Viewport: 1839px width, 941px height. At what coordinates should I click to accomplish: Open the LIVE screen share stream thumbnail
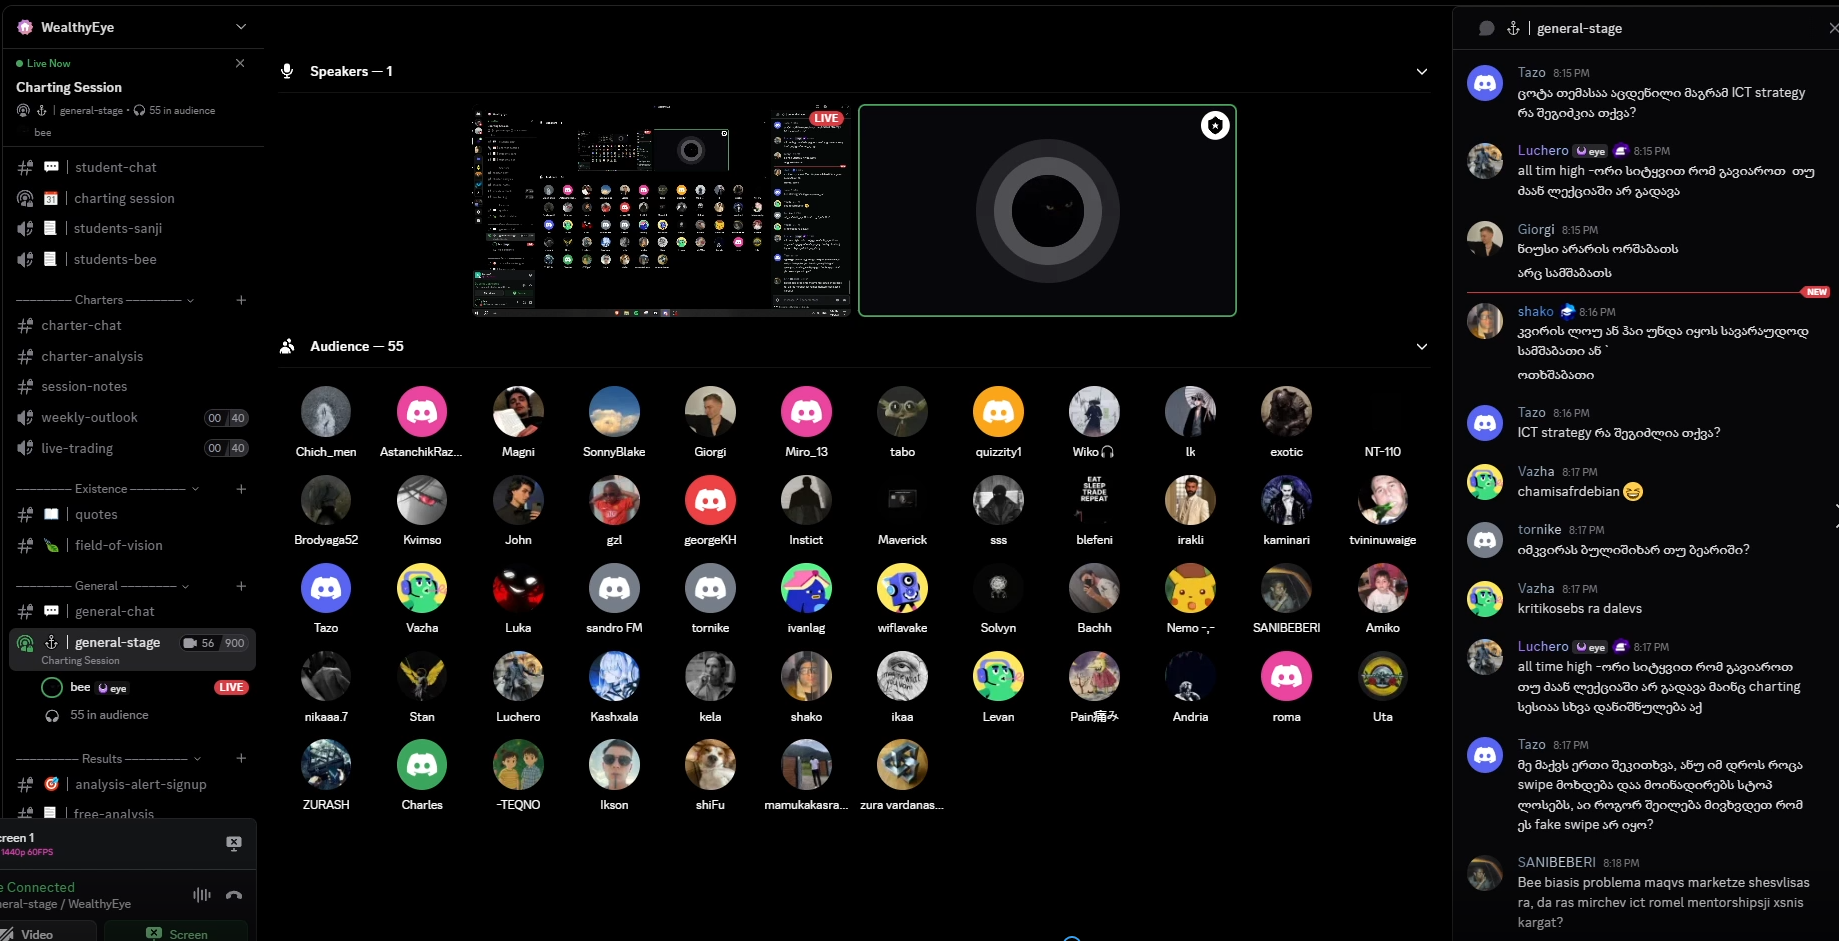tap(661, 210)
